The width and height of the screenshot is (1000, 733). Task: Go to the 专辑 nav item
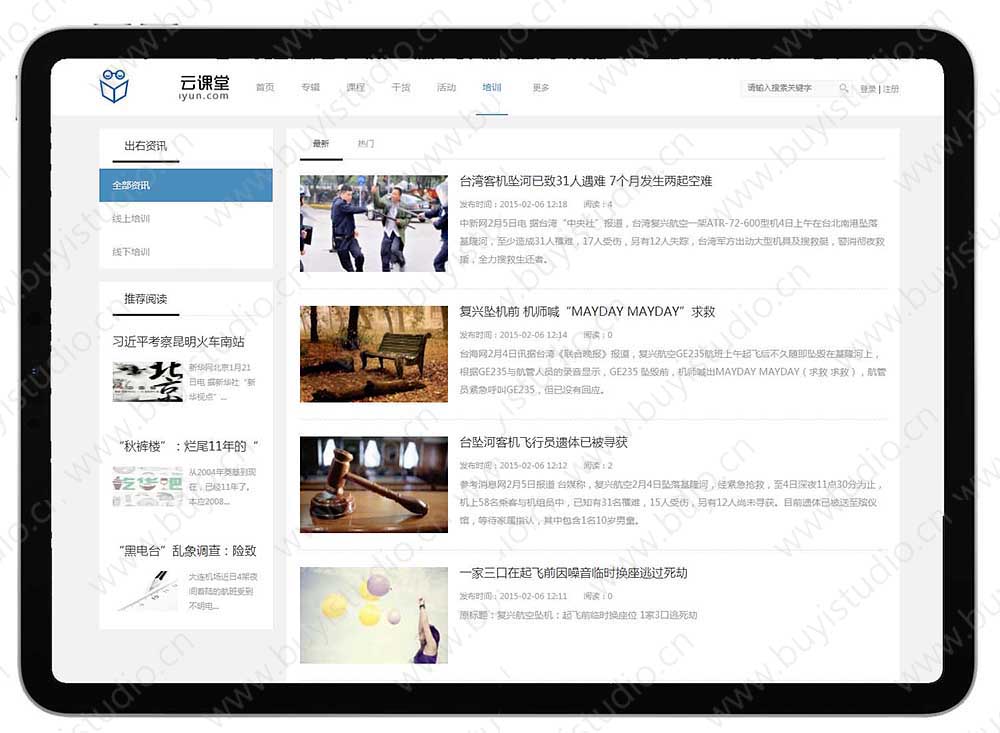pyautogui.click(x=310, y=88)
